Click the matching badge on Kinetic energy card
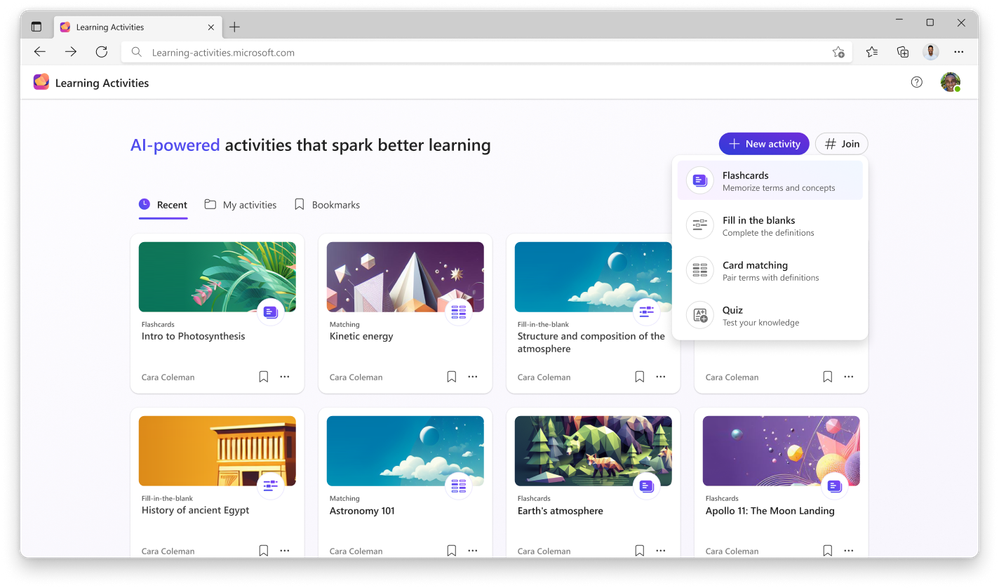Screen dimensions: 999x588 point(459,312)
